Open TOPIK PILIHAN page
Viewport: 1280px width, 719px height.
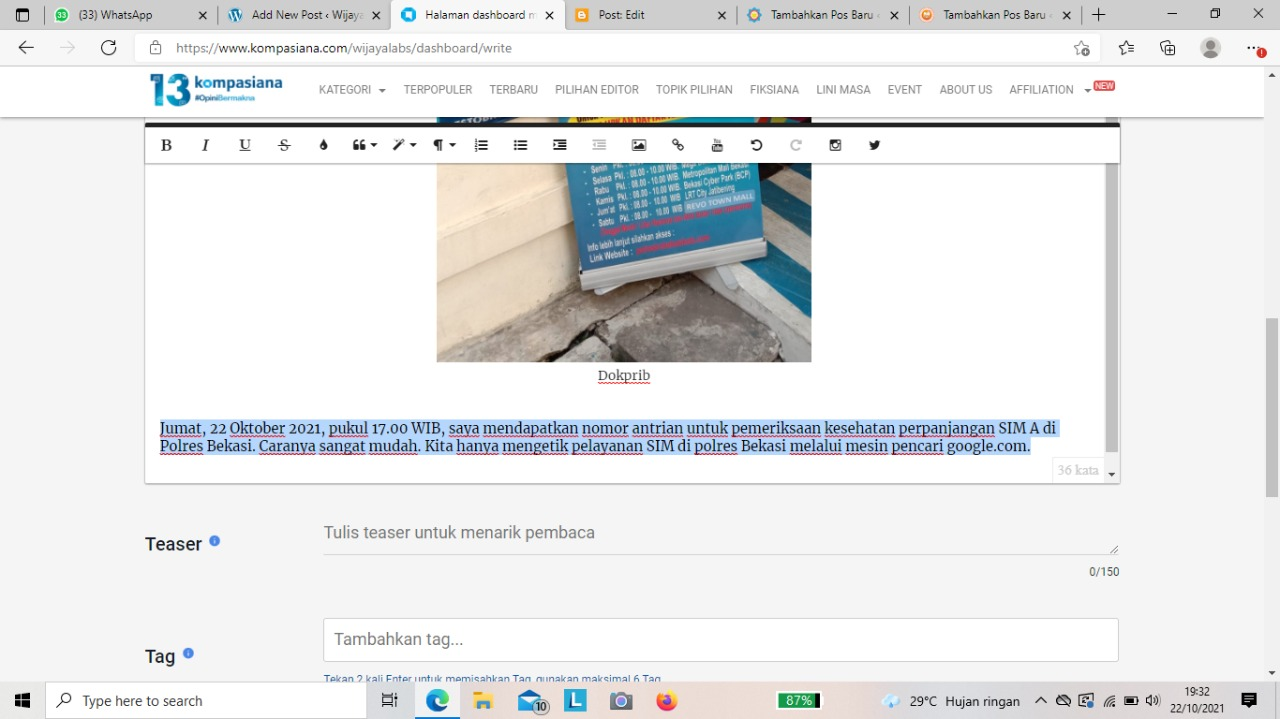pos(694,90)
